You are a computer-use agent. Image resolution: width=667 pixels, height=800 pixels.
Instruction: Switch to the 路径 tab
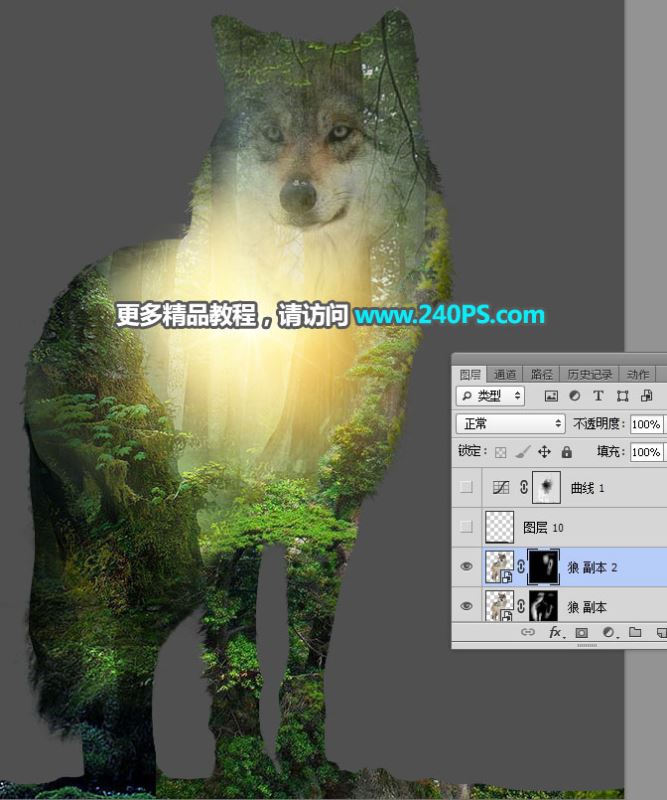(x=541, y=373)
